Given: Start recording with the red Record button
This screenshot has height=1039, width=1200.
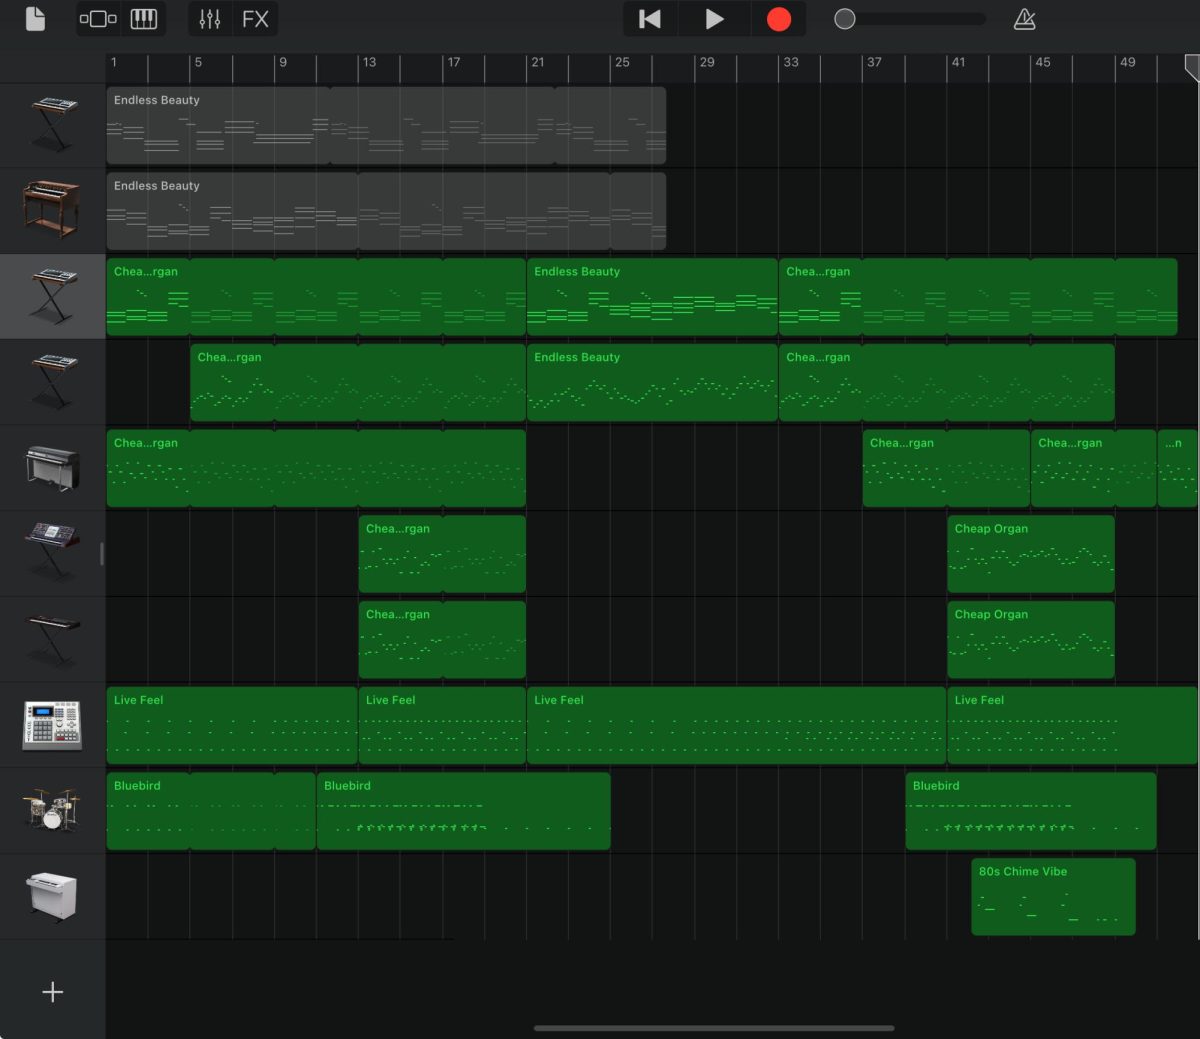Looking at the screenshot, I should 778,19.
